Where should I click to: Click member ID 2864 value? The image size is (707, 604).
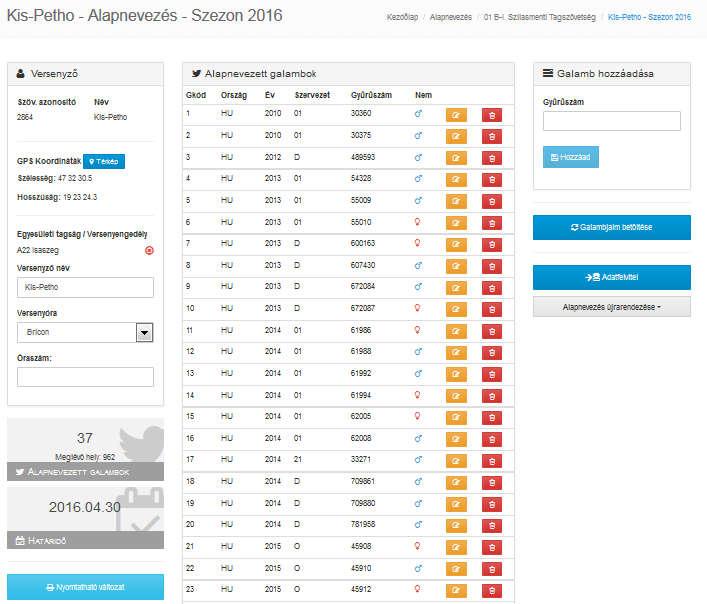click(25, 117)
